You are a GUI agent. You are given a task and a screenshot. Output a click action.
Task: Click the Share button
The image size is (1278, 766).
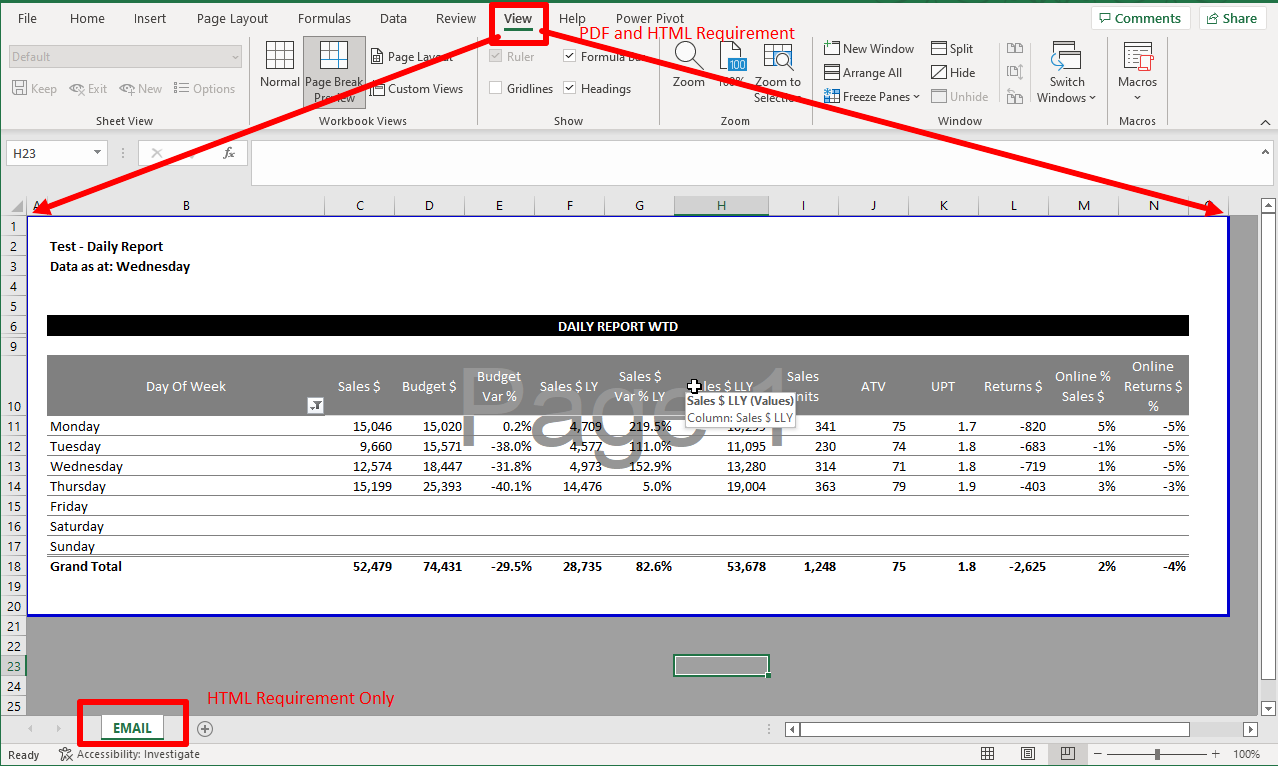coord(1231,18)
